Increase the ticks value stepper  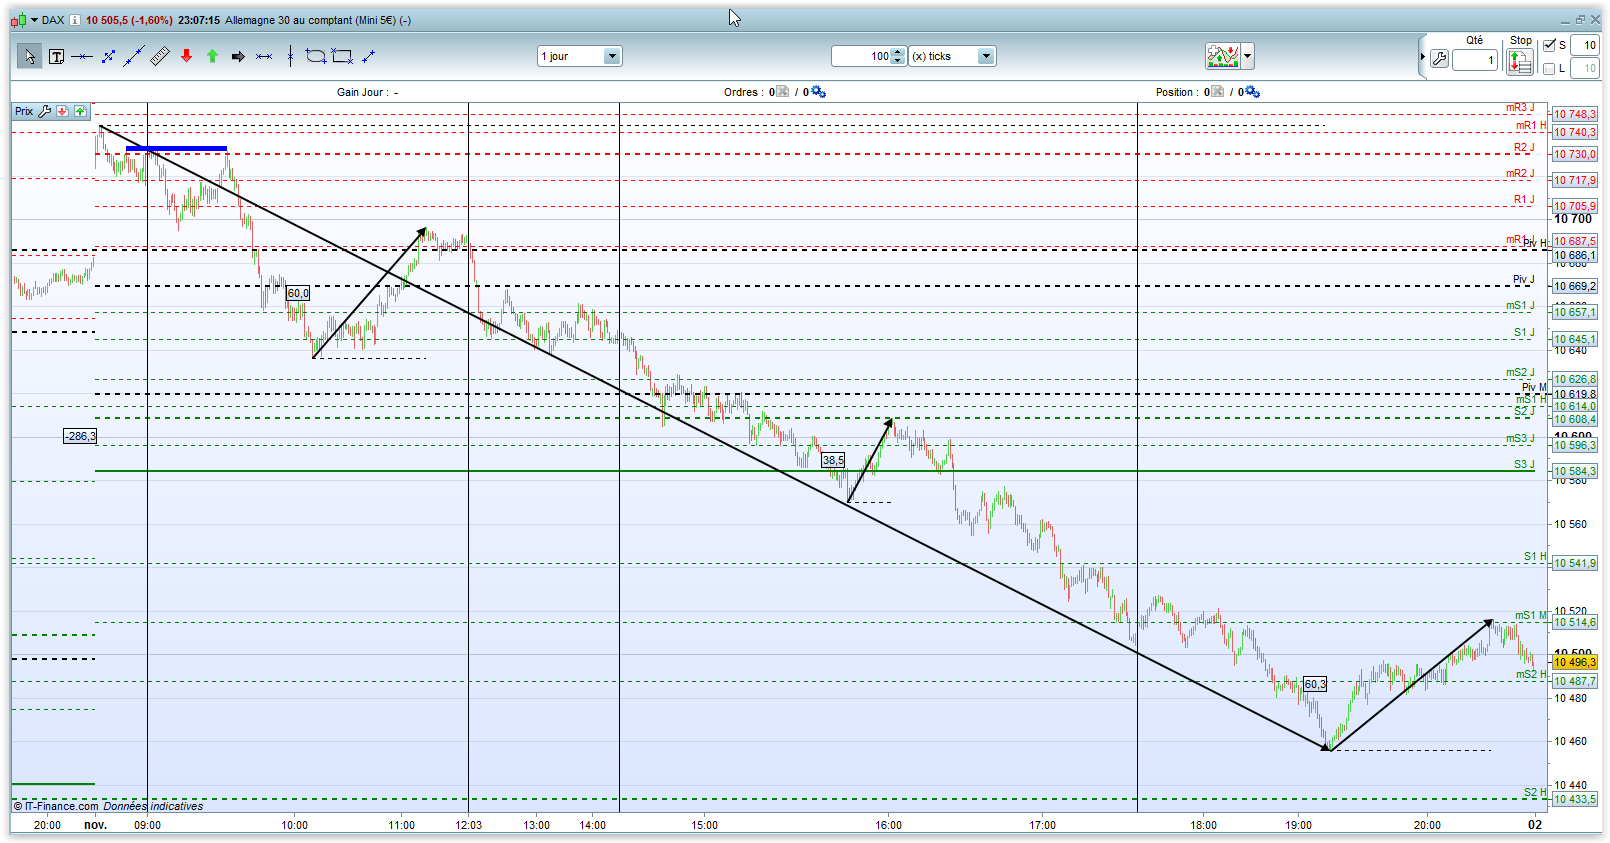coord(898,52)
